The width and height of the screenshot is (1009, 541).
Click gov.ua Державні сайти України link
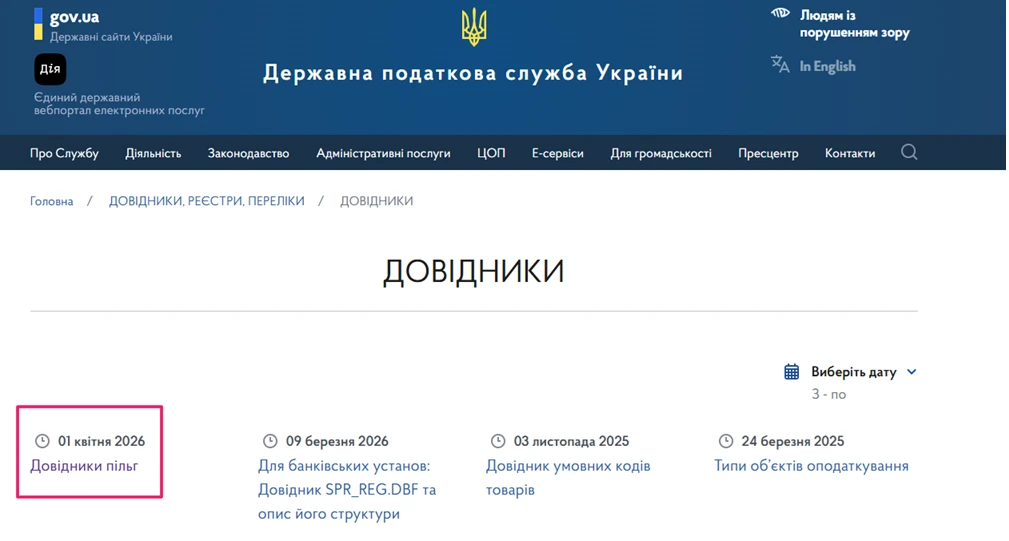tap(111, 26)
